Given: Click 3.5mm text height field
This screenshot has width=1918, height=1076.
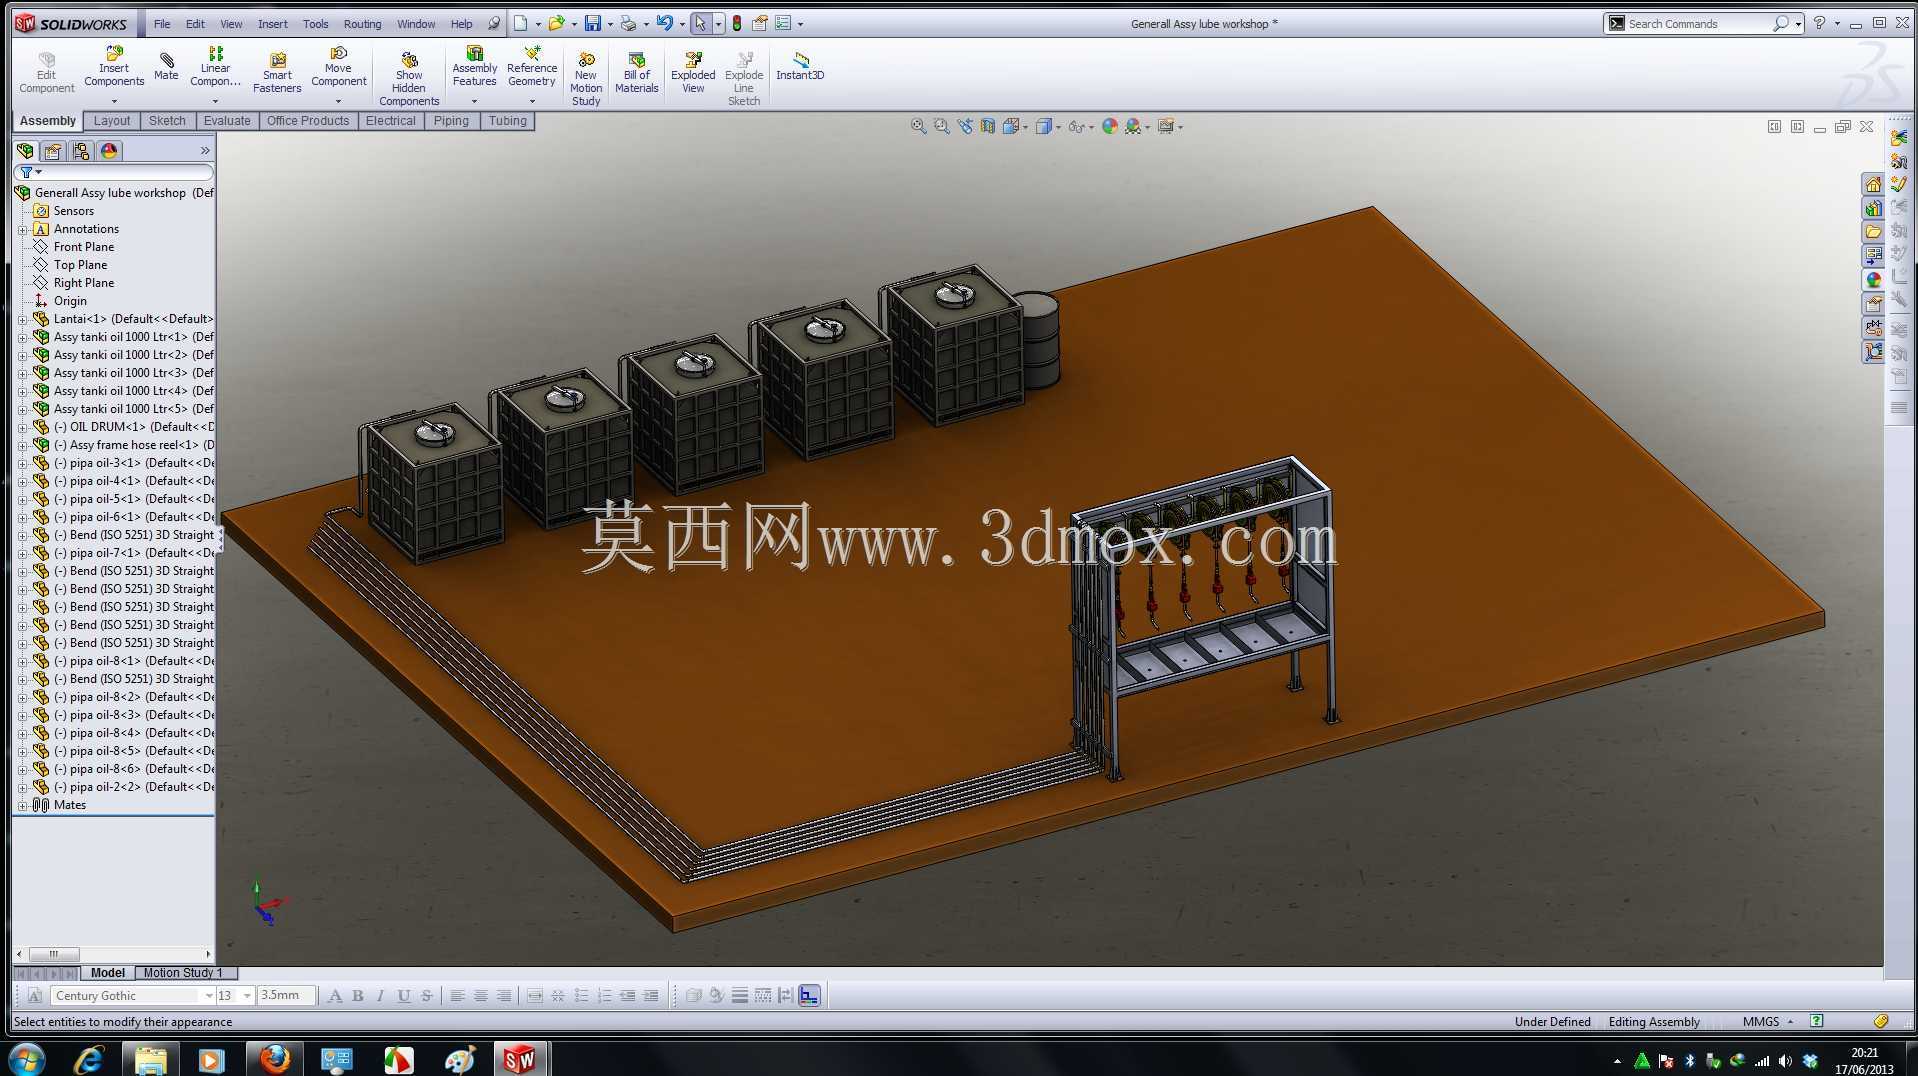Looking at the screenshot, I should point(286,996).
